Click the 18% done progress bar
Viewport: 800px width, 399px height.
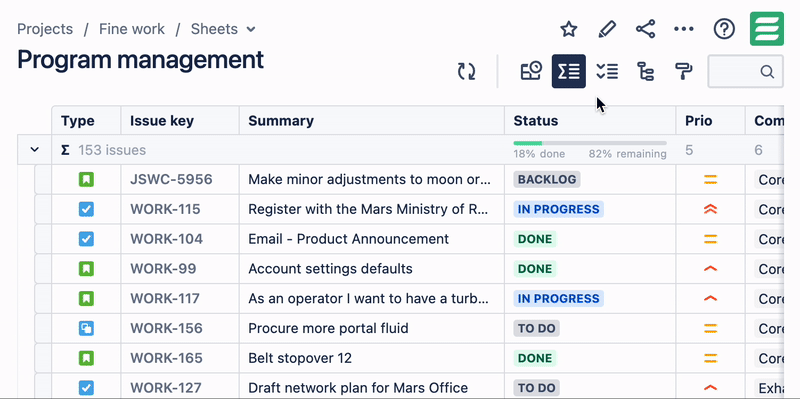click(x=590, y=143)
